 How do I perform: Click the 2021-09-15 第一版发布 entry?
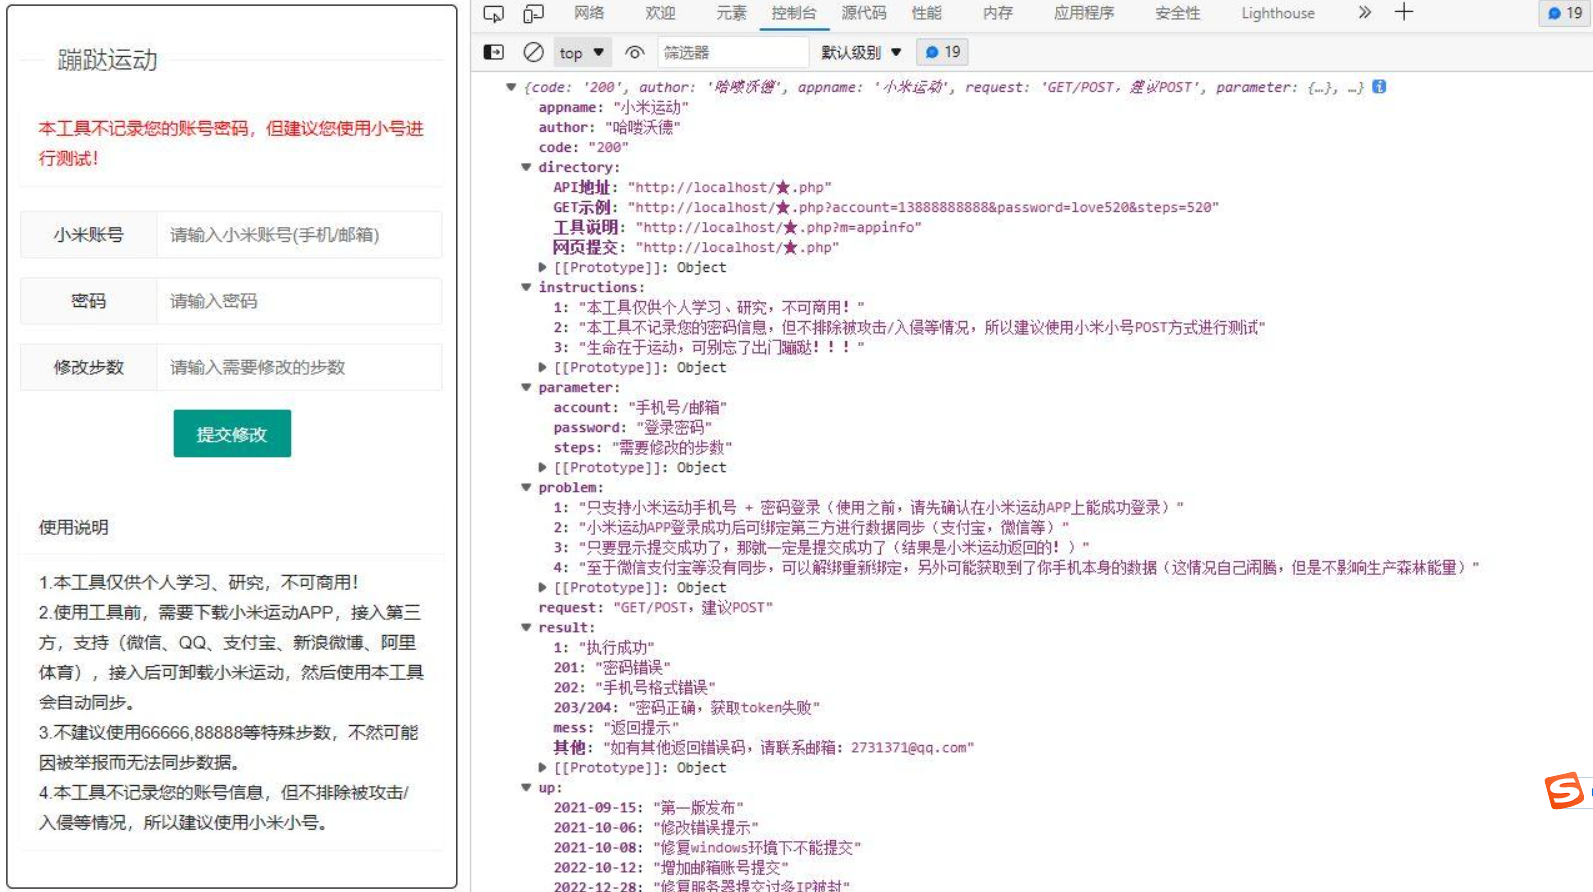click(x=649, y=807)
